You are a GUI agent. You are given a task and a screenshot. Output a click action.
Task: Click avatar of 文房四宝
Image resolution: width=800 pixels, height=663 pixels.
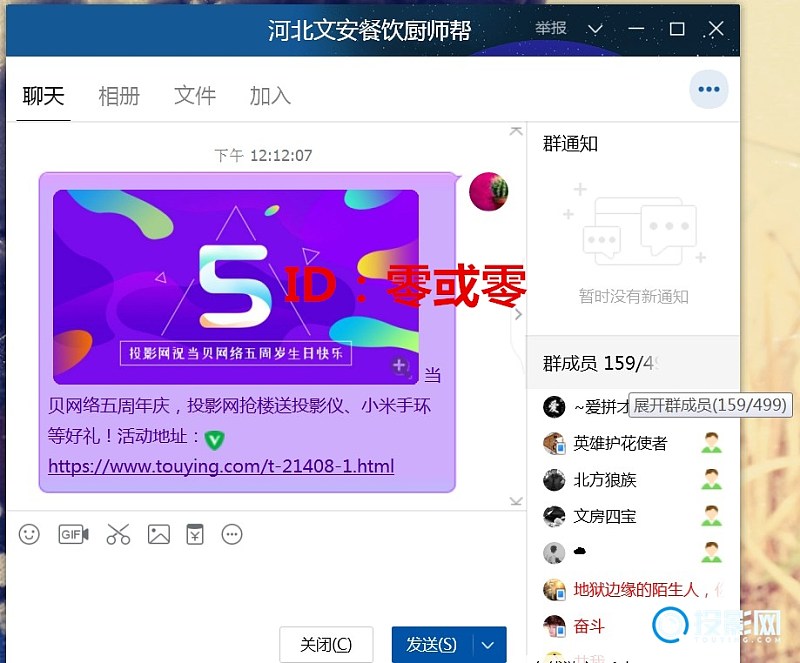click(x=554, y=517)
